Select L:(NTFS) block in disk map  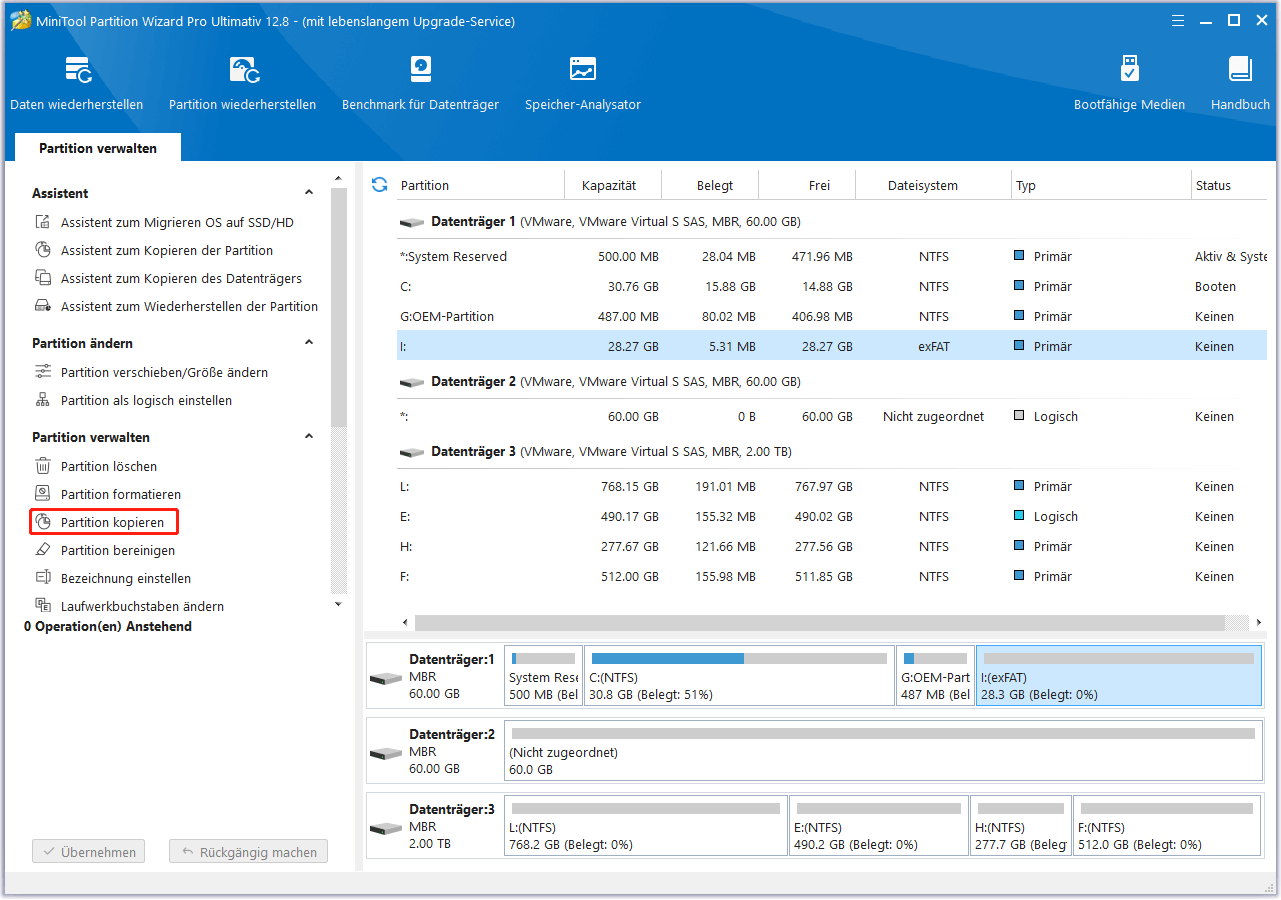pyautogui.click(x=646, y=826)
